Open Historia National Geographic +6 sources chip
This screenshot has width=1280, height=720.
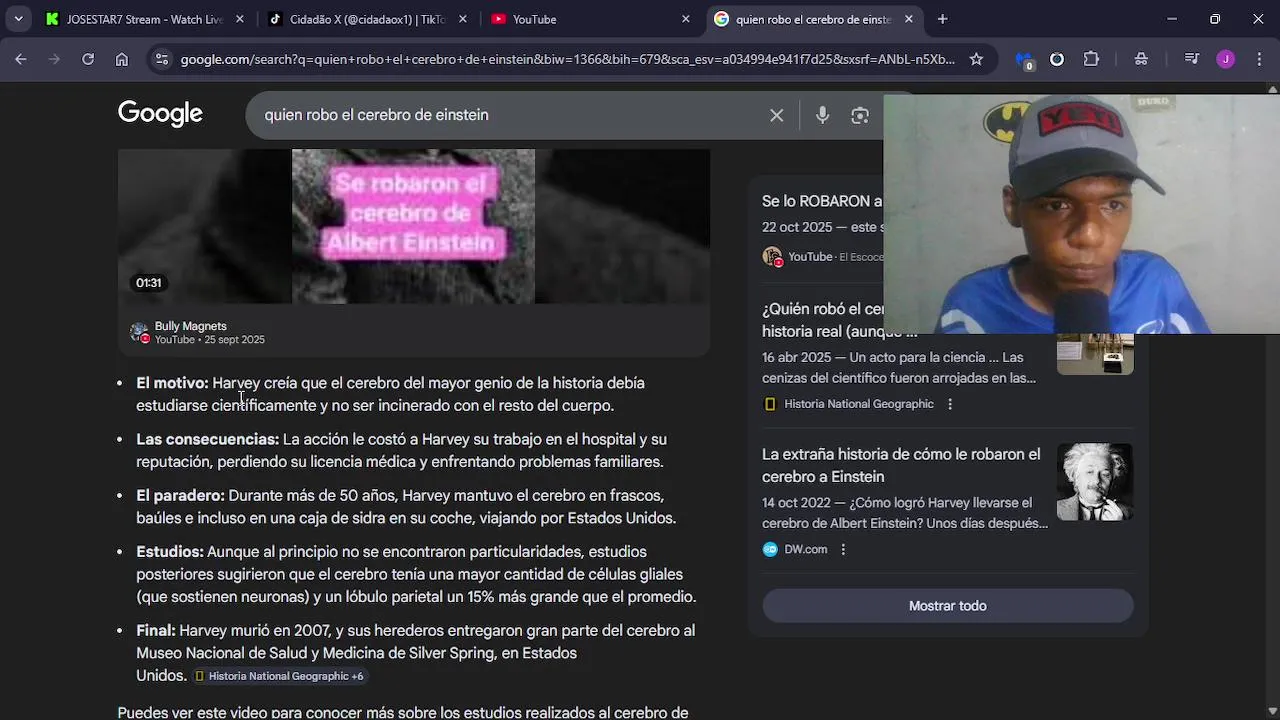point(279,676)
